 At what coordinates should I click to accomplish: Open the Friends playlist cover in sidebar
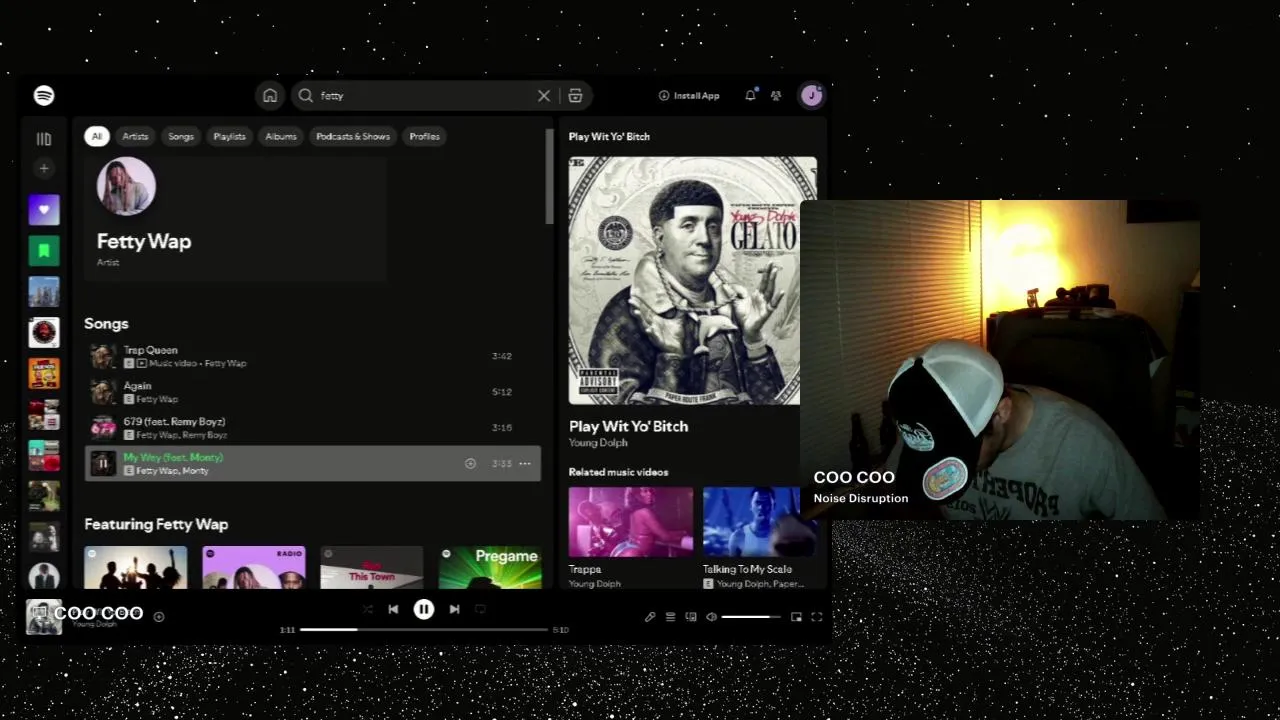(x=44, y=373)
